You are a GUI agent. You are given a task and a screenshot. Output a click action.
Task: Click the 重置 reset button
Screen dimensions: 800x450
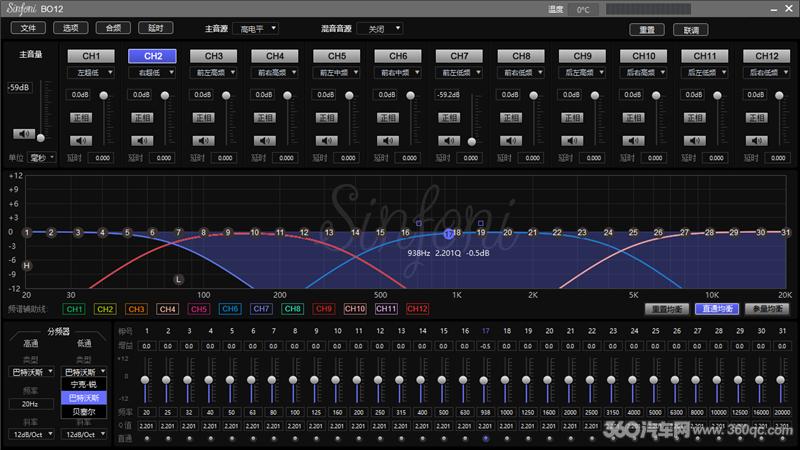[x=647, y=30]
